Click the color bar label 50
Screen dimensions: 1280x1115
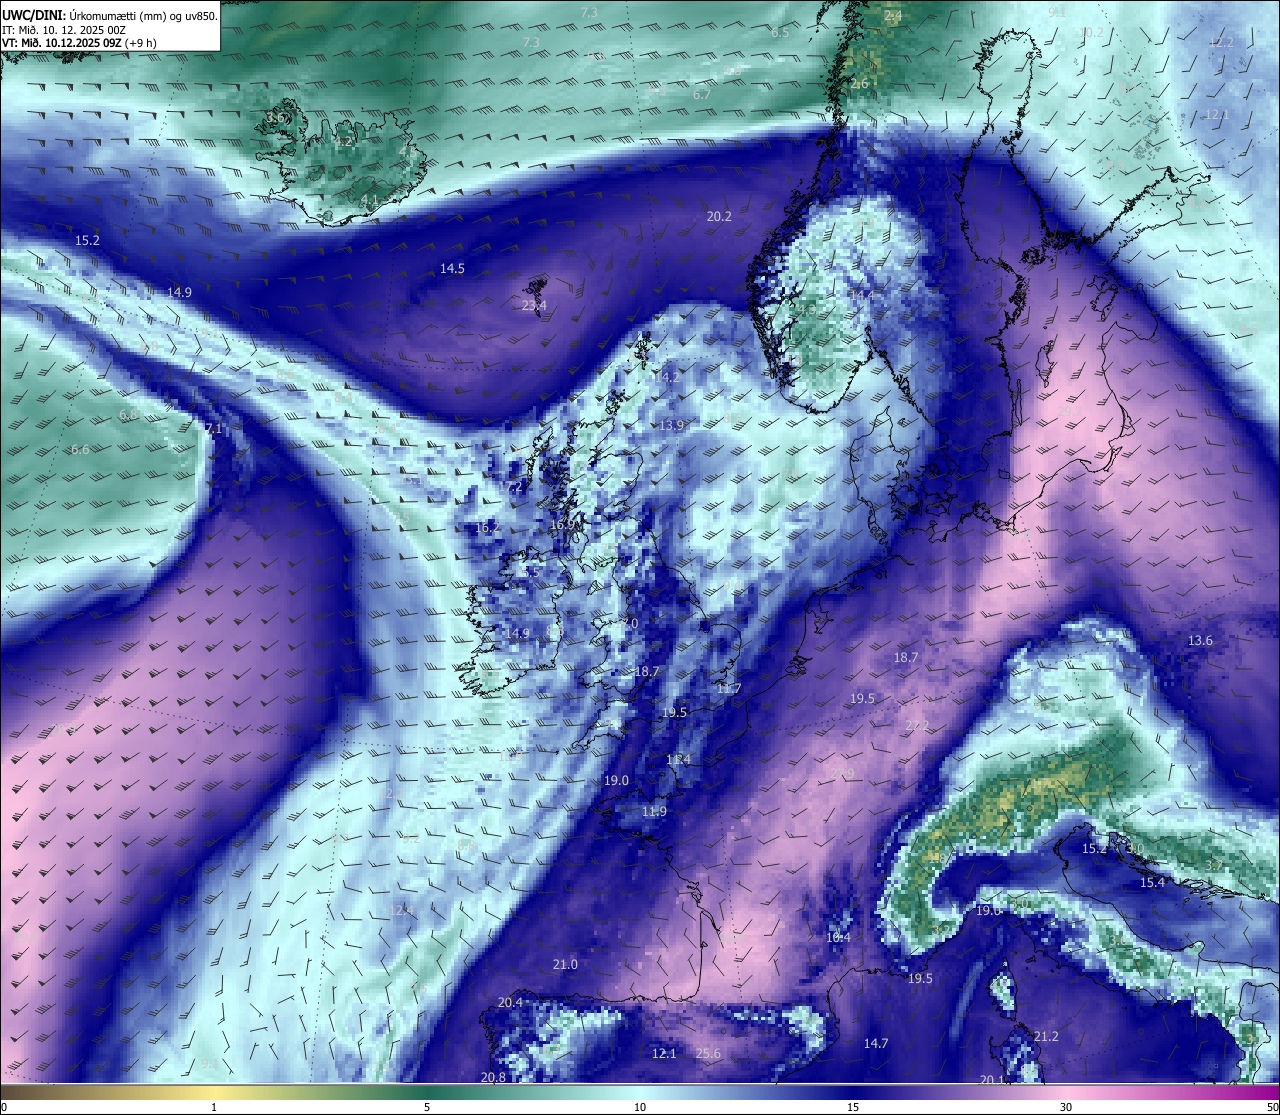pyautogui.click(x=1273, y=1107)
